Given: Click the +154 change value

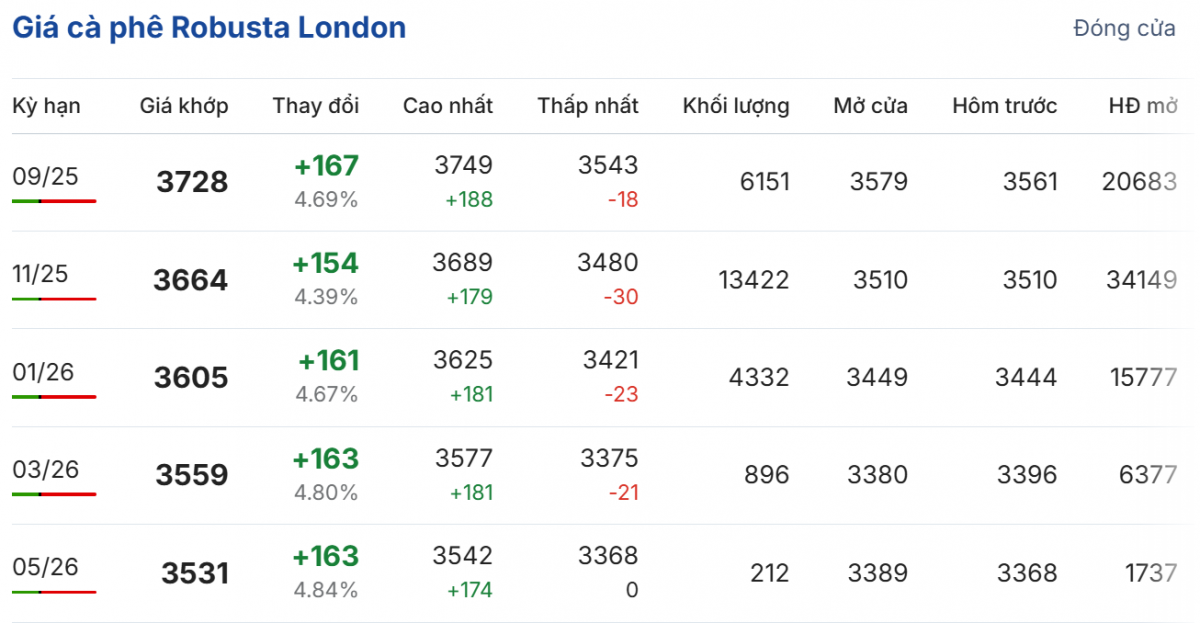Looking at the screenshot, I should click(325, 263).
